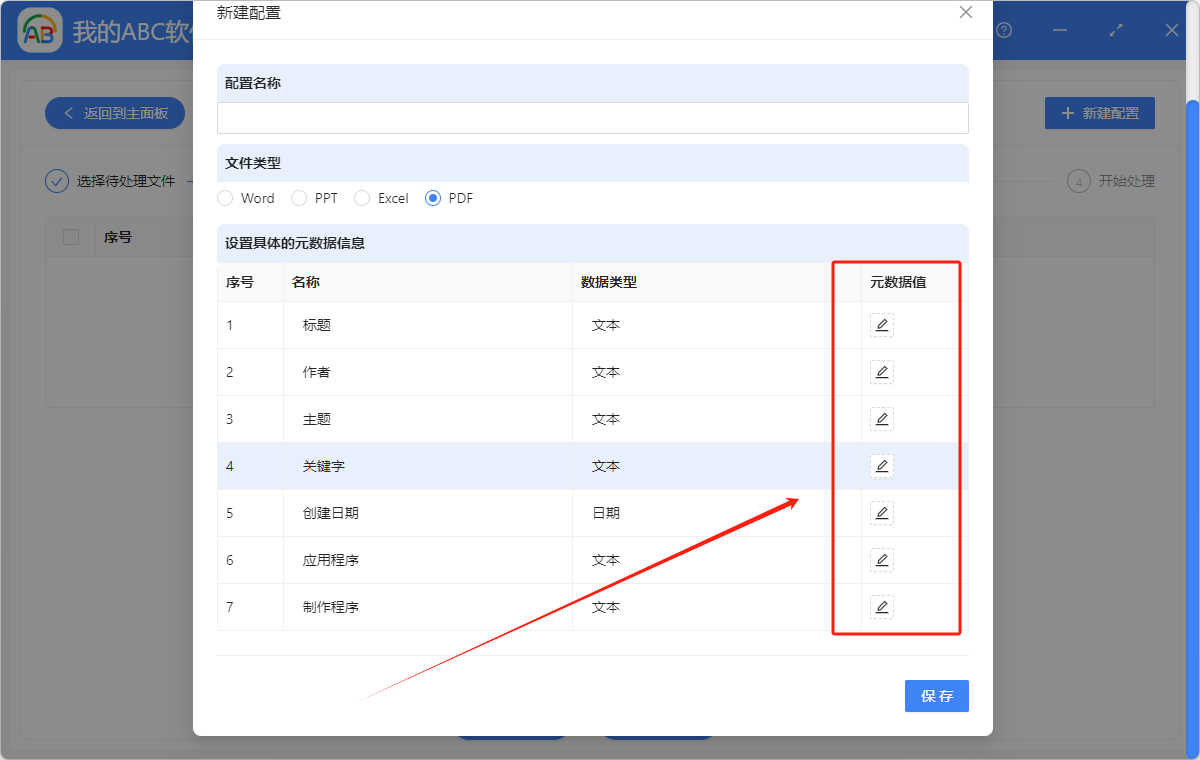Open the help question mark icon
Viewport: 1200px width, 760px height.
coord(1004,31)
